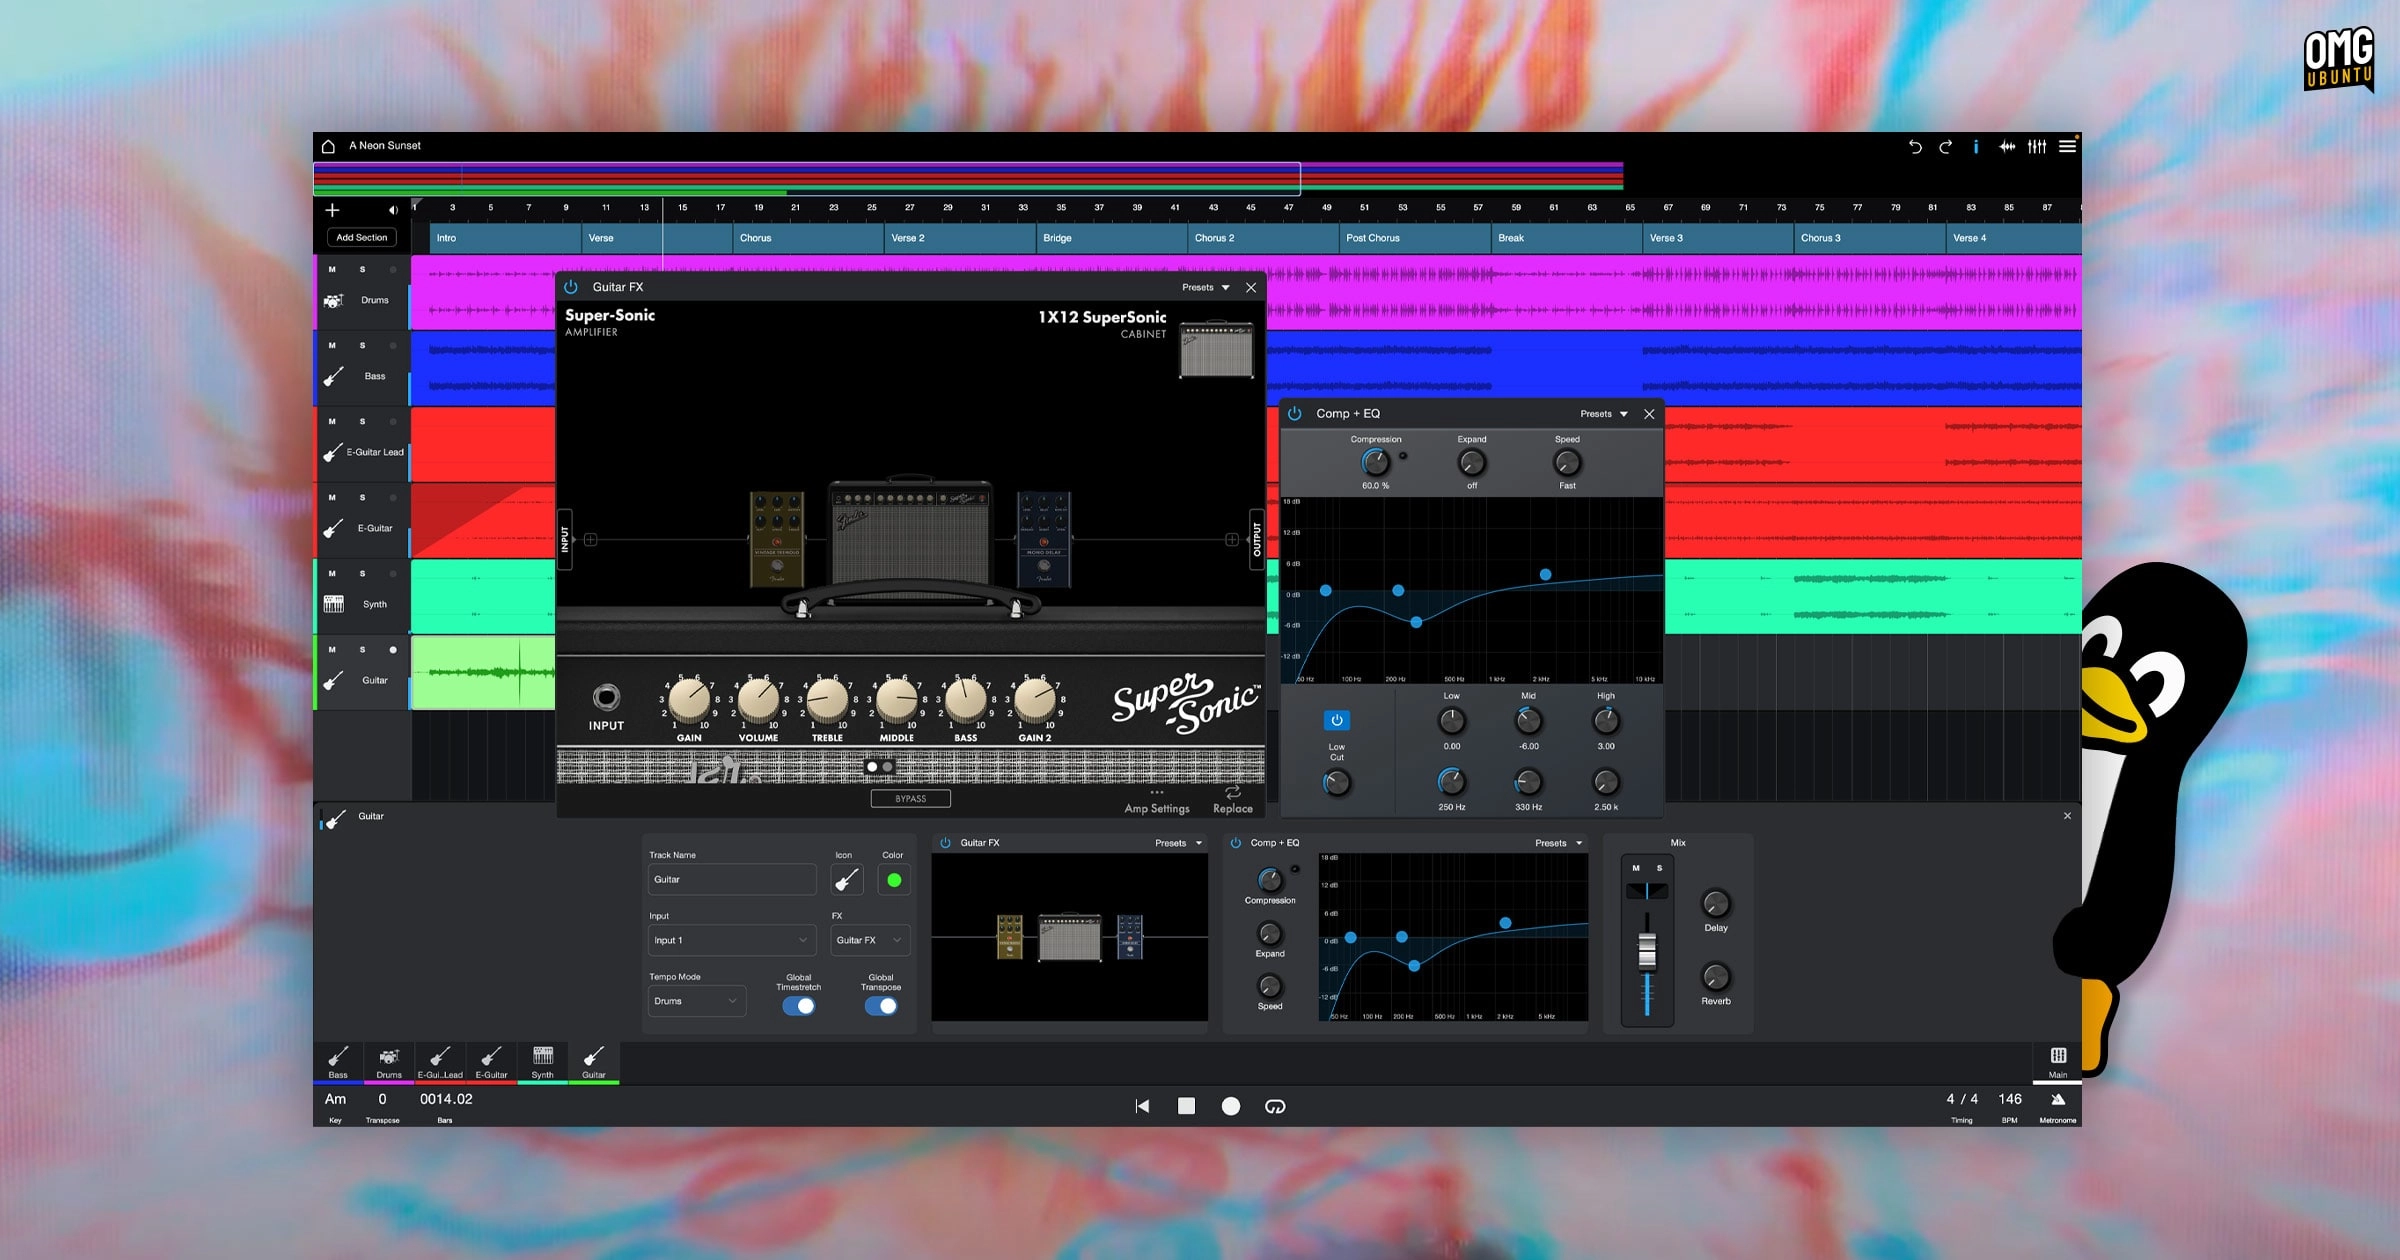Close the Guitar track settings panel
The height and width of the screenshot is (1260, 2400).
[2067, 816]
